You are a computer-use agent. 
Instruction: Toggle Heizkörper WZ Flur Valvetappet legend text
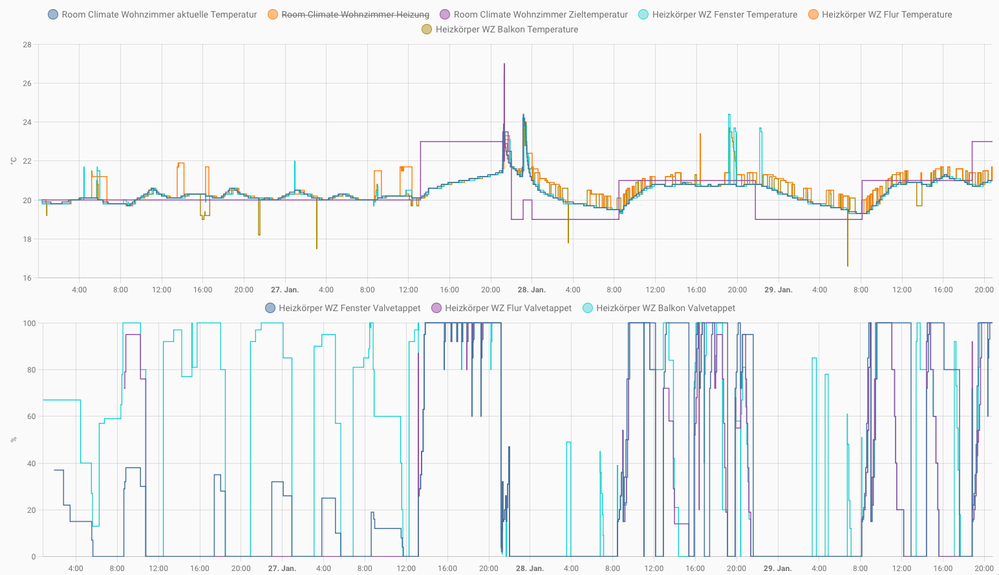pyautogui.click(x=508, y=308)
